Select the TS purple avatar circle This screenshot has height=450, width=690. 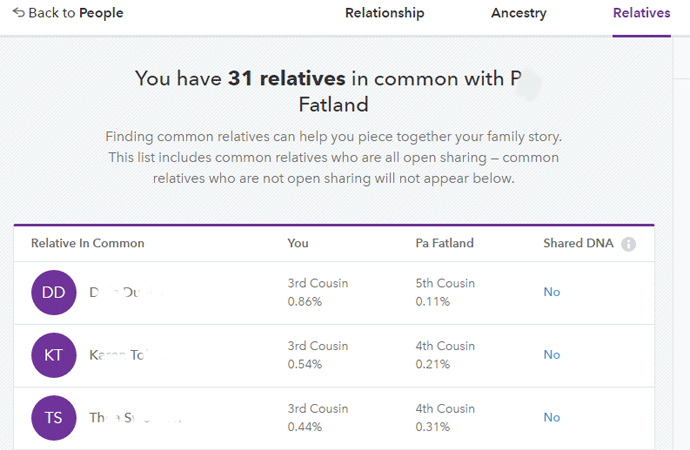pos(54,417)
